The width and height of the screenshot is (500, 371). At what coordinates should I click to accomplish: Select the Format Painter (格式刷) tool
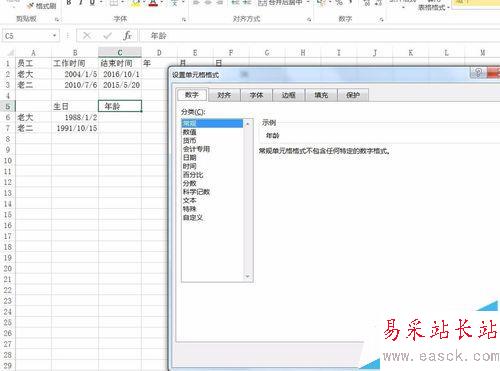[41, 6]
